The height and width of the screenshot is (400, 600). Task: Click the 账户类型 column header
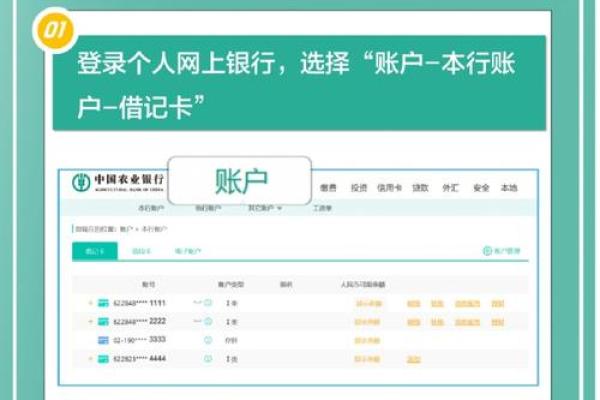click(231, 284)
